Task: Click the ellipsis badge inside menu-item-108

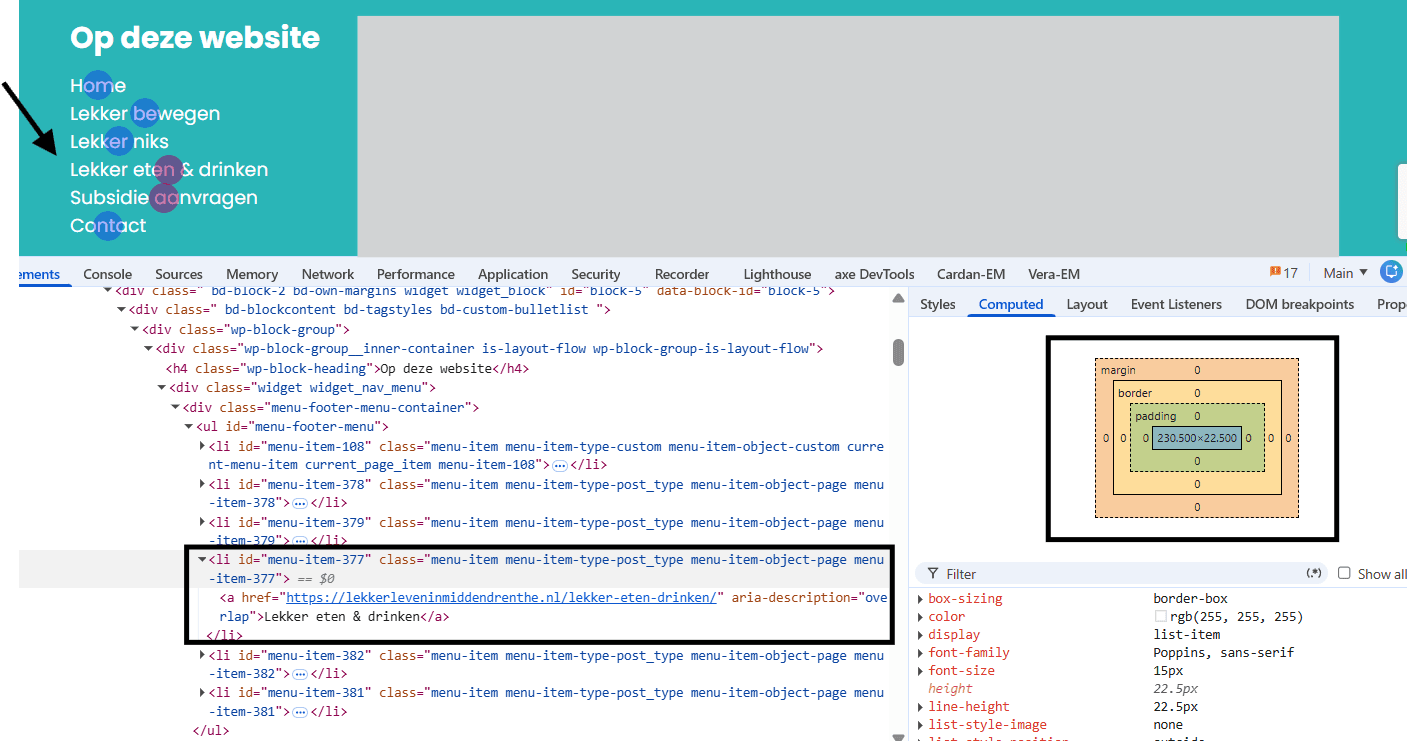Action: [560, 466]
